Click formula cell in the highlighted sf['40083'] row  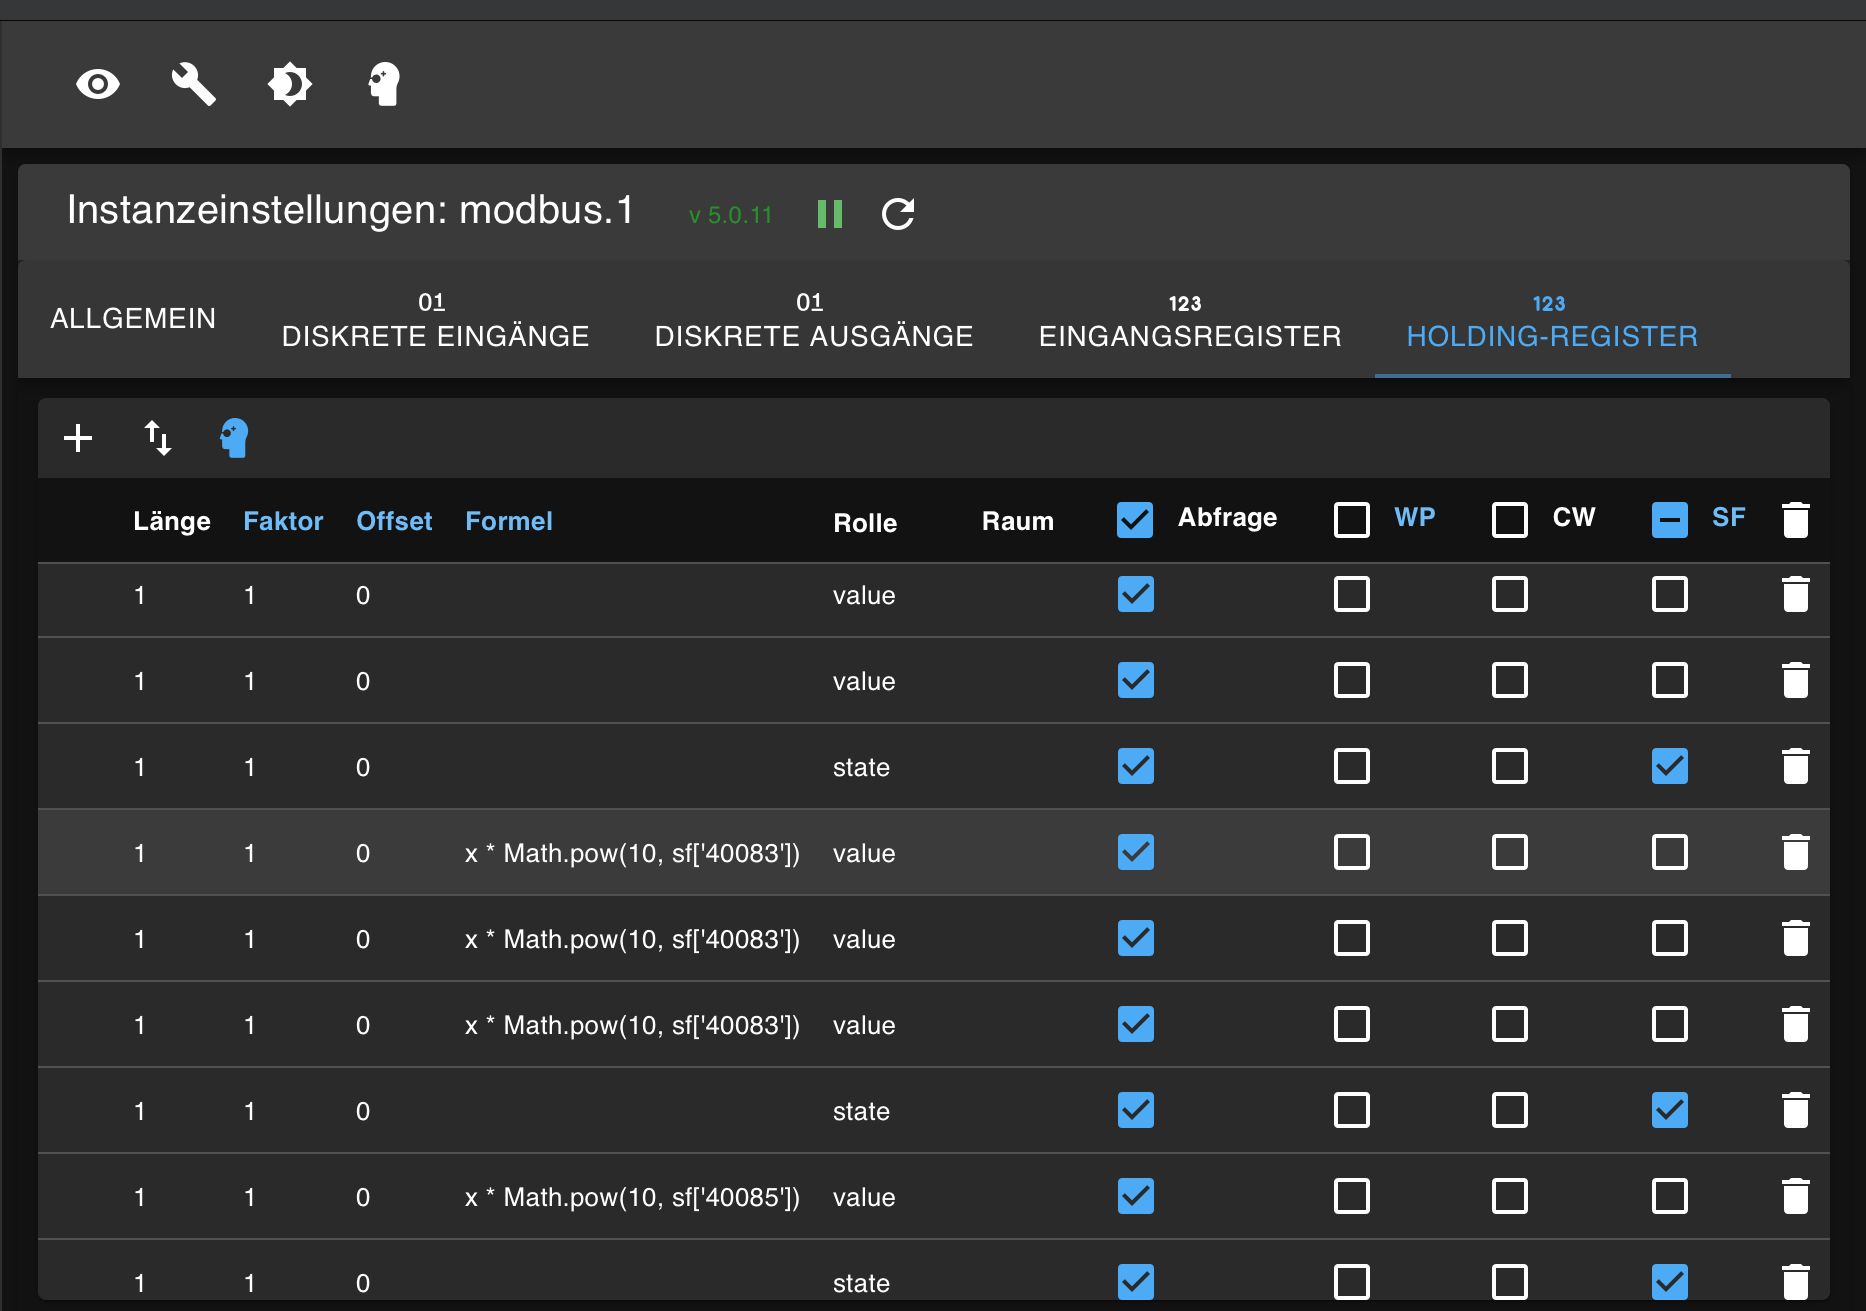[x=632, y=853]
